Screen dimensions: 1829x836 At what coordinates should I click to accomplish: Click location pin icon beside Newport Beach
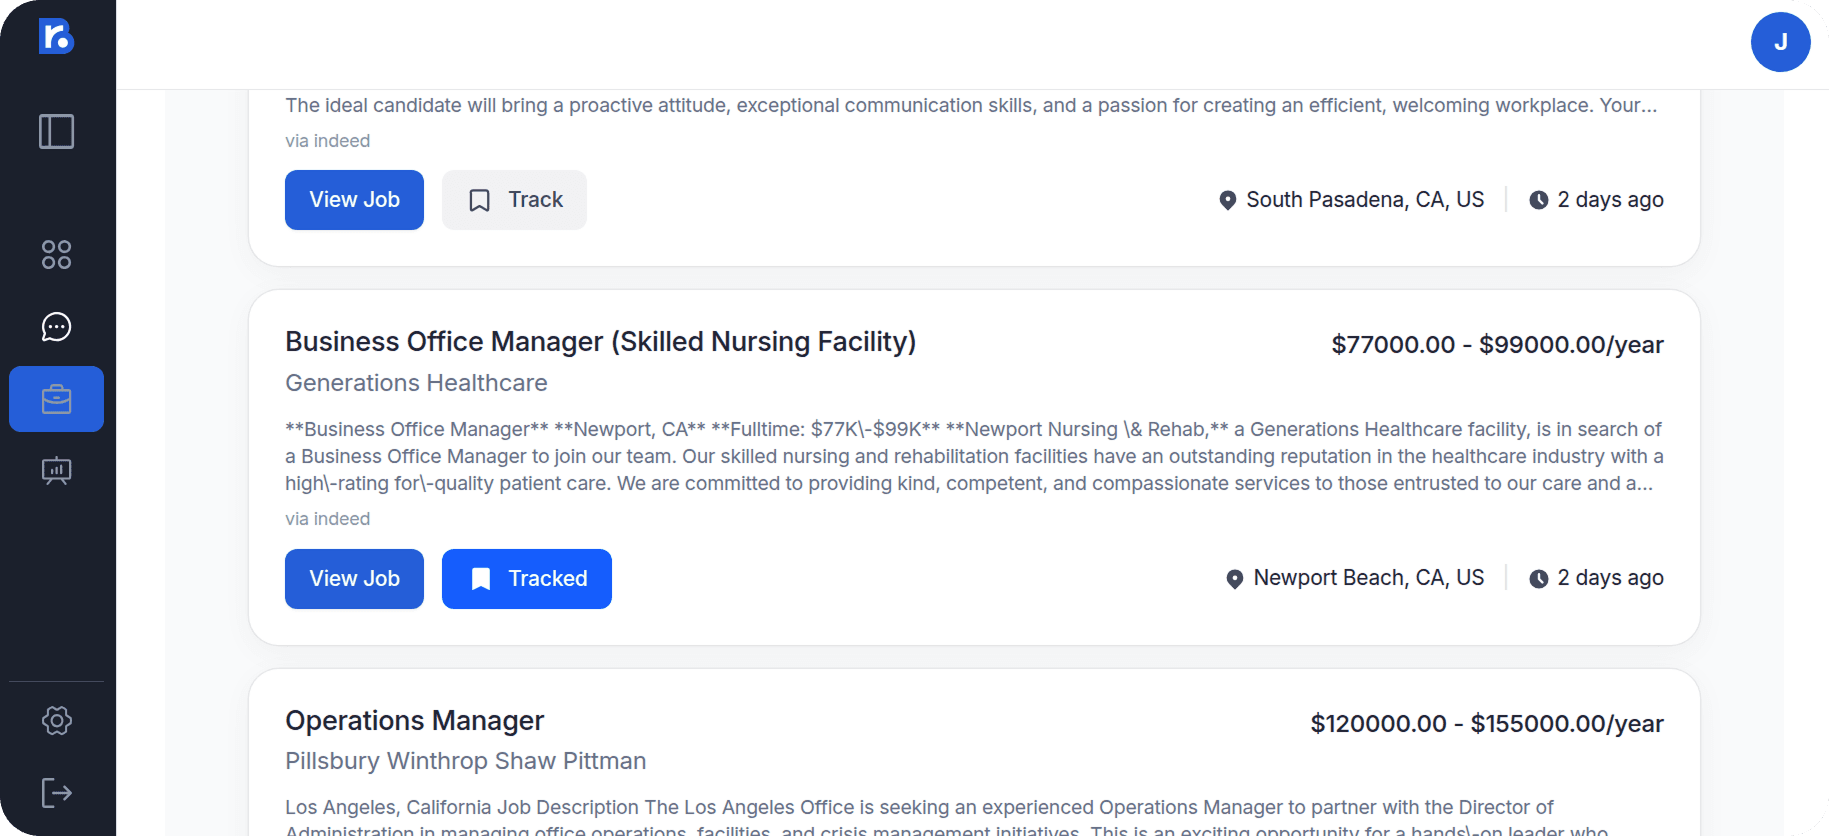[x=1235, y=579]
